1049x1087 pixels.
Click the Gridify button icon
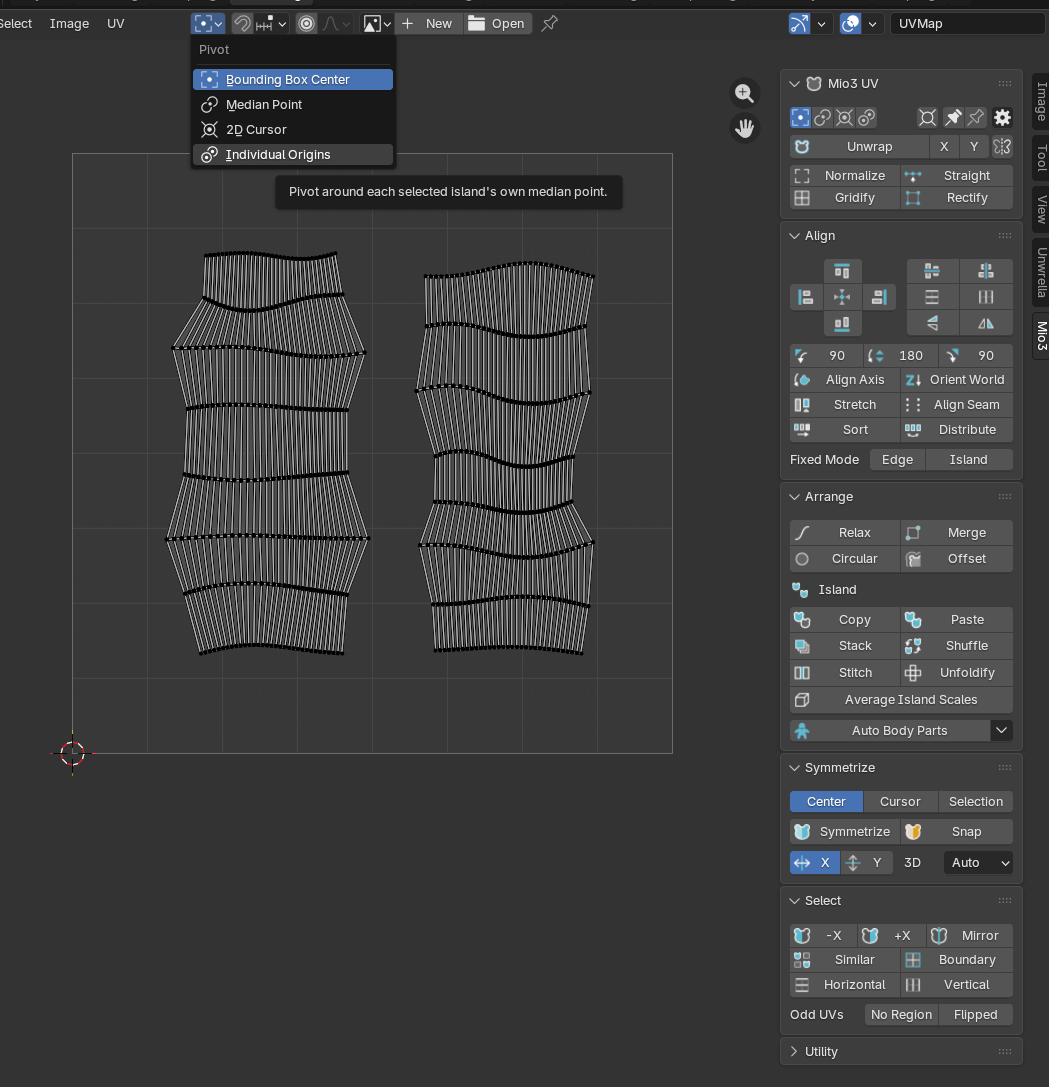click(x=802, y=198)
